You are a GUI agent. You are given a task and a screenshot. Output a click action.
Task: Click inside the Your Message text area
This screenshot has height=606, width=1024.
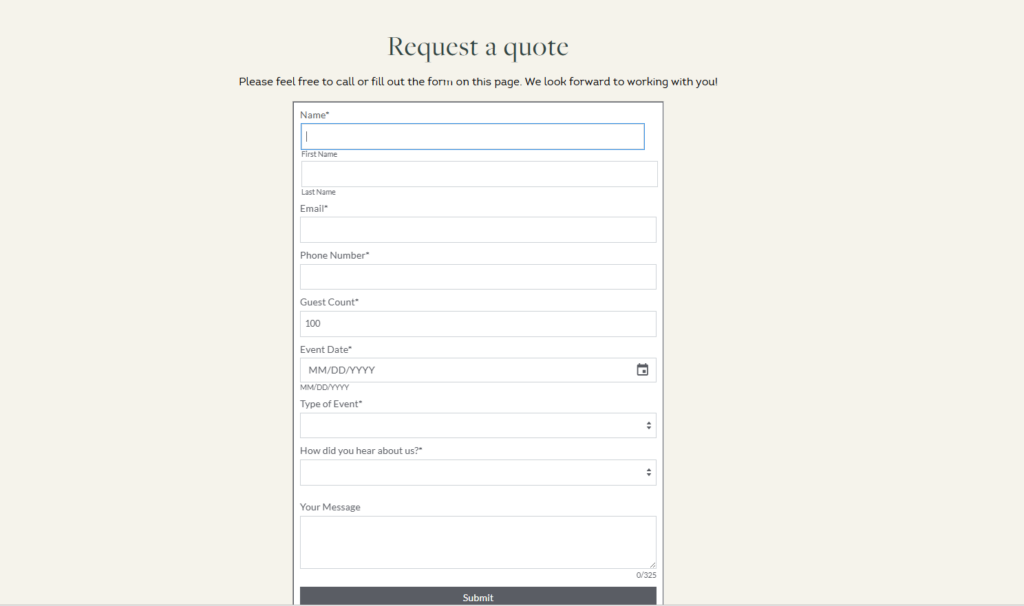tap(478, 542)
